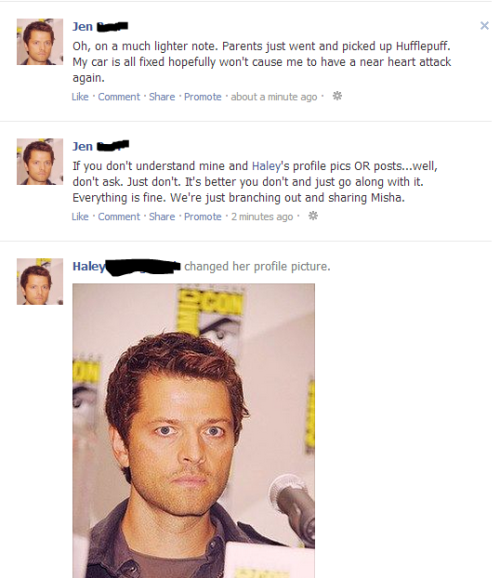Like the sharing Misha post

(x=80, y=216)
